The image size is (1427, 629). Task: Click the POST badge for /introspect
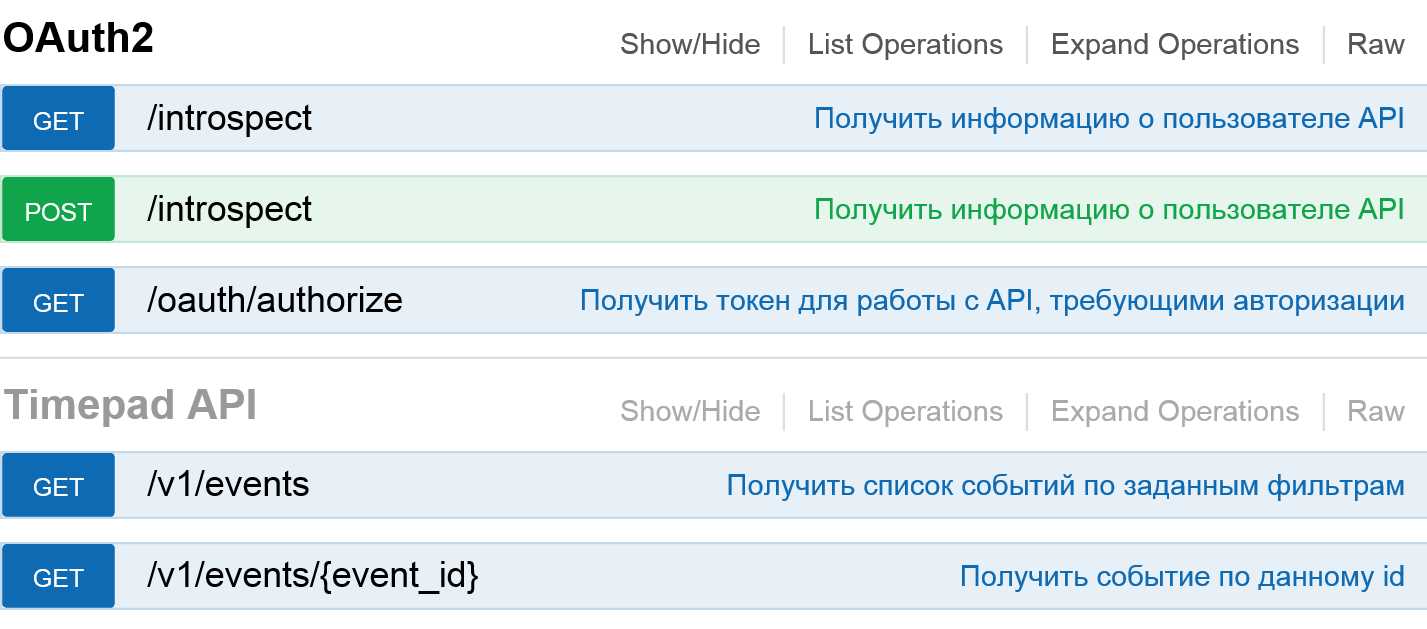coord(57,209)
